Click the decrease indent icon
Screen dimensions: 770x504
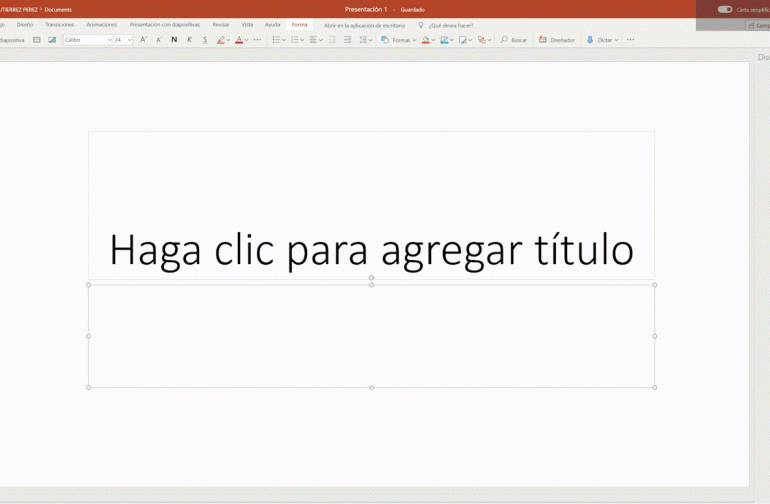332,40
